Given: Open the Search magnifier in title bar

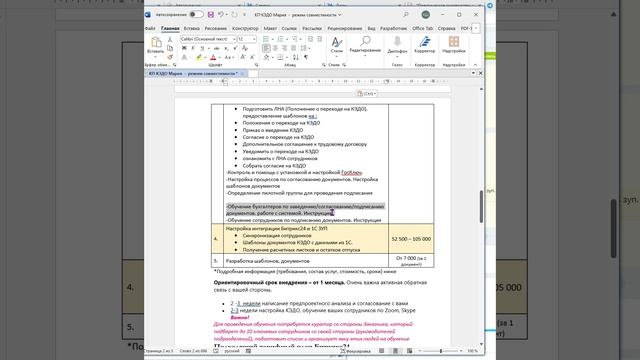Looking at the screenshot, I should click(x=406, y=15).
